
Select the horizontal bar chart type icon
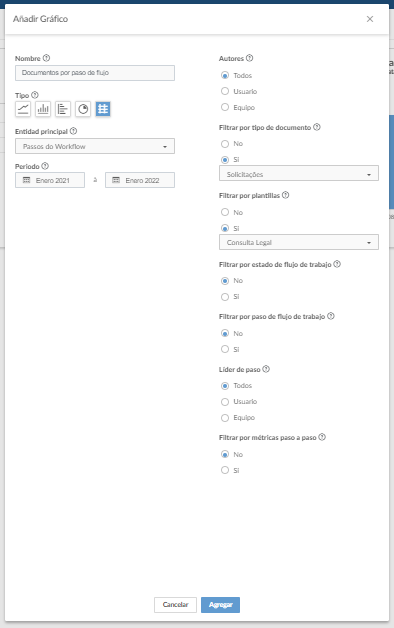click(x=63, y=109)
